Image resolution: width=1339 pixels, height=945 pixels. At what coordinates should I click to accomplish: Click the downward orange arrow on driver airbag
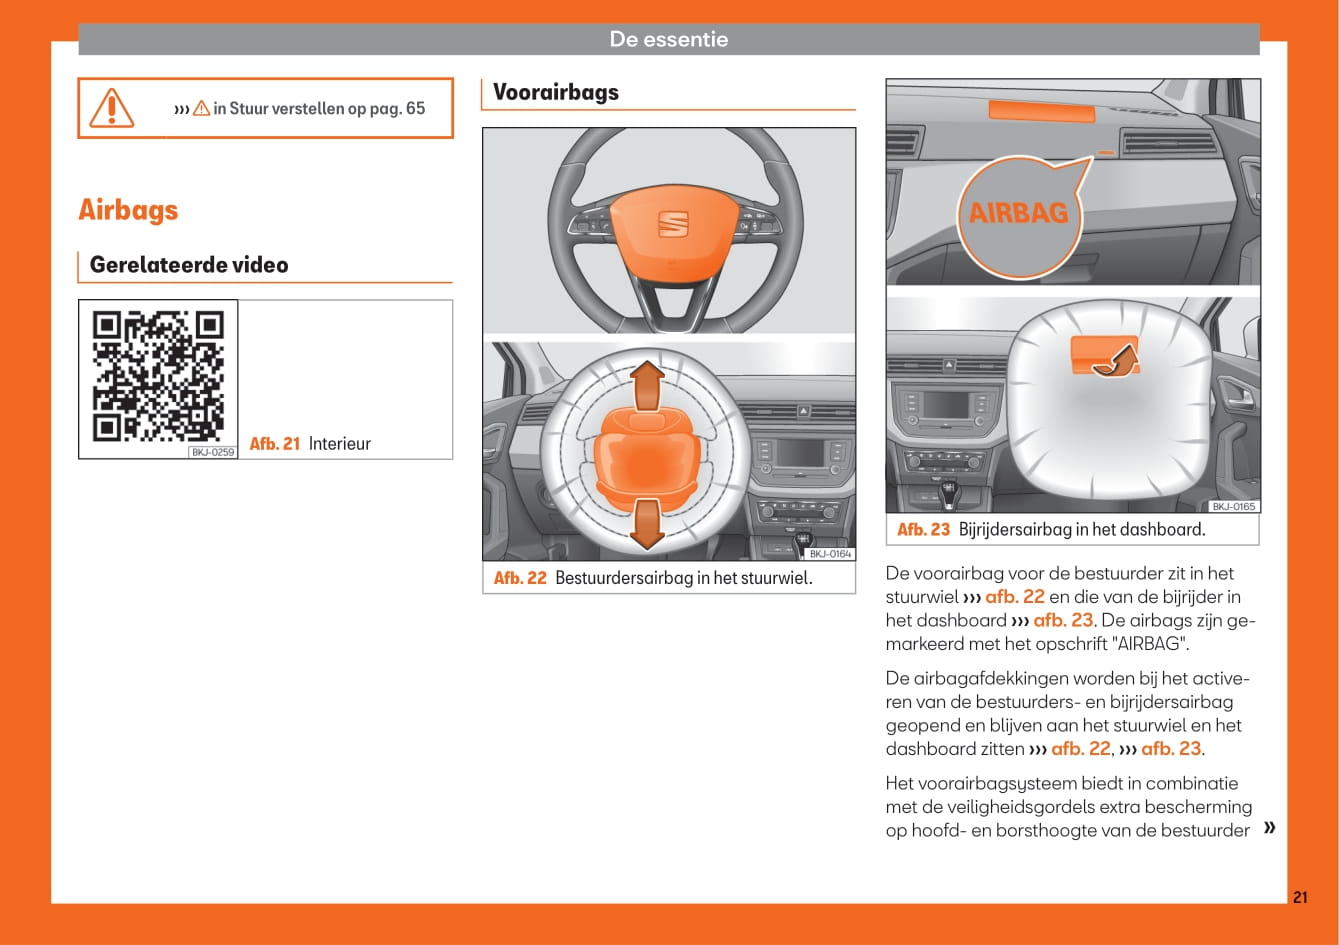[x=648, y=524]
